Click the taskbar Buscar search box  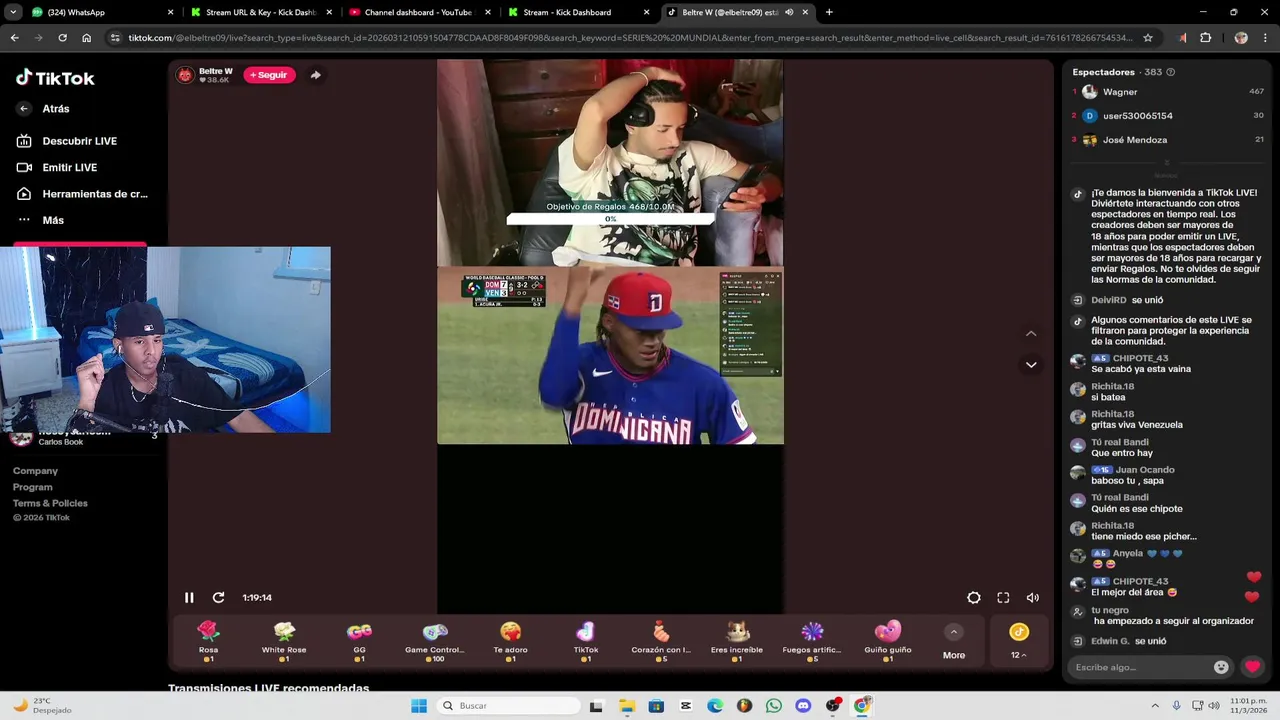tap(509, 706)
